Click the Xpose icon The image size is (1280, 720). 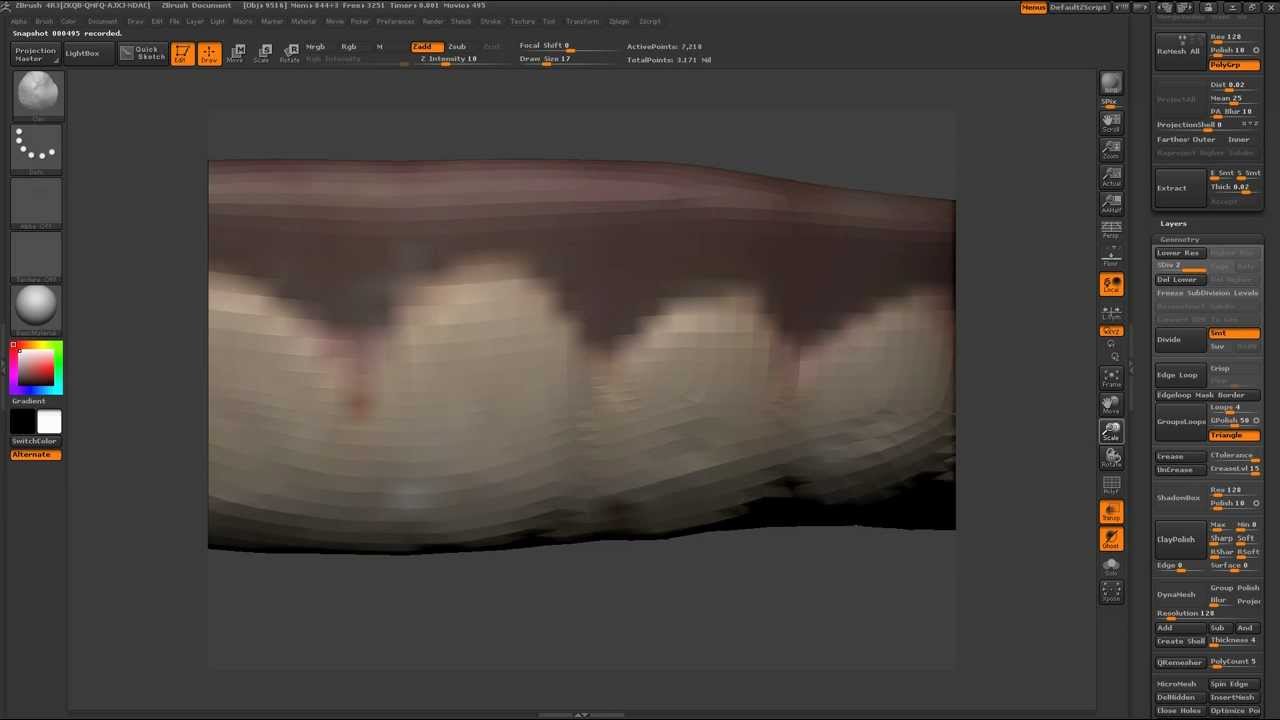[x=1111, y=593]
